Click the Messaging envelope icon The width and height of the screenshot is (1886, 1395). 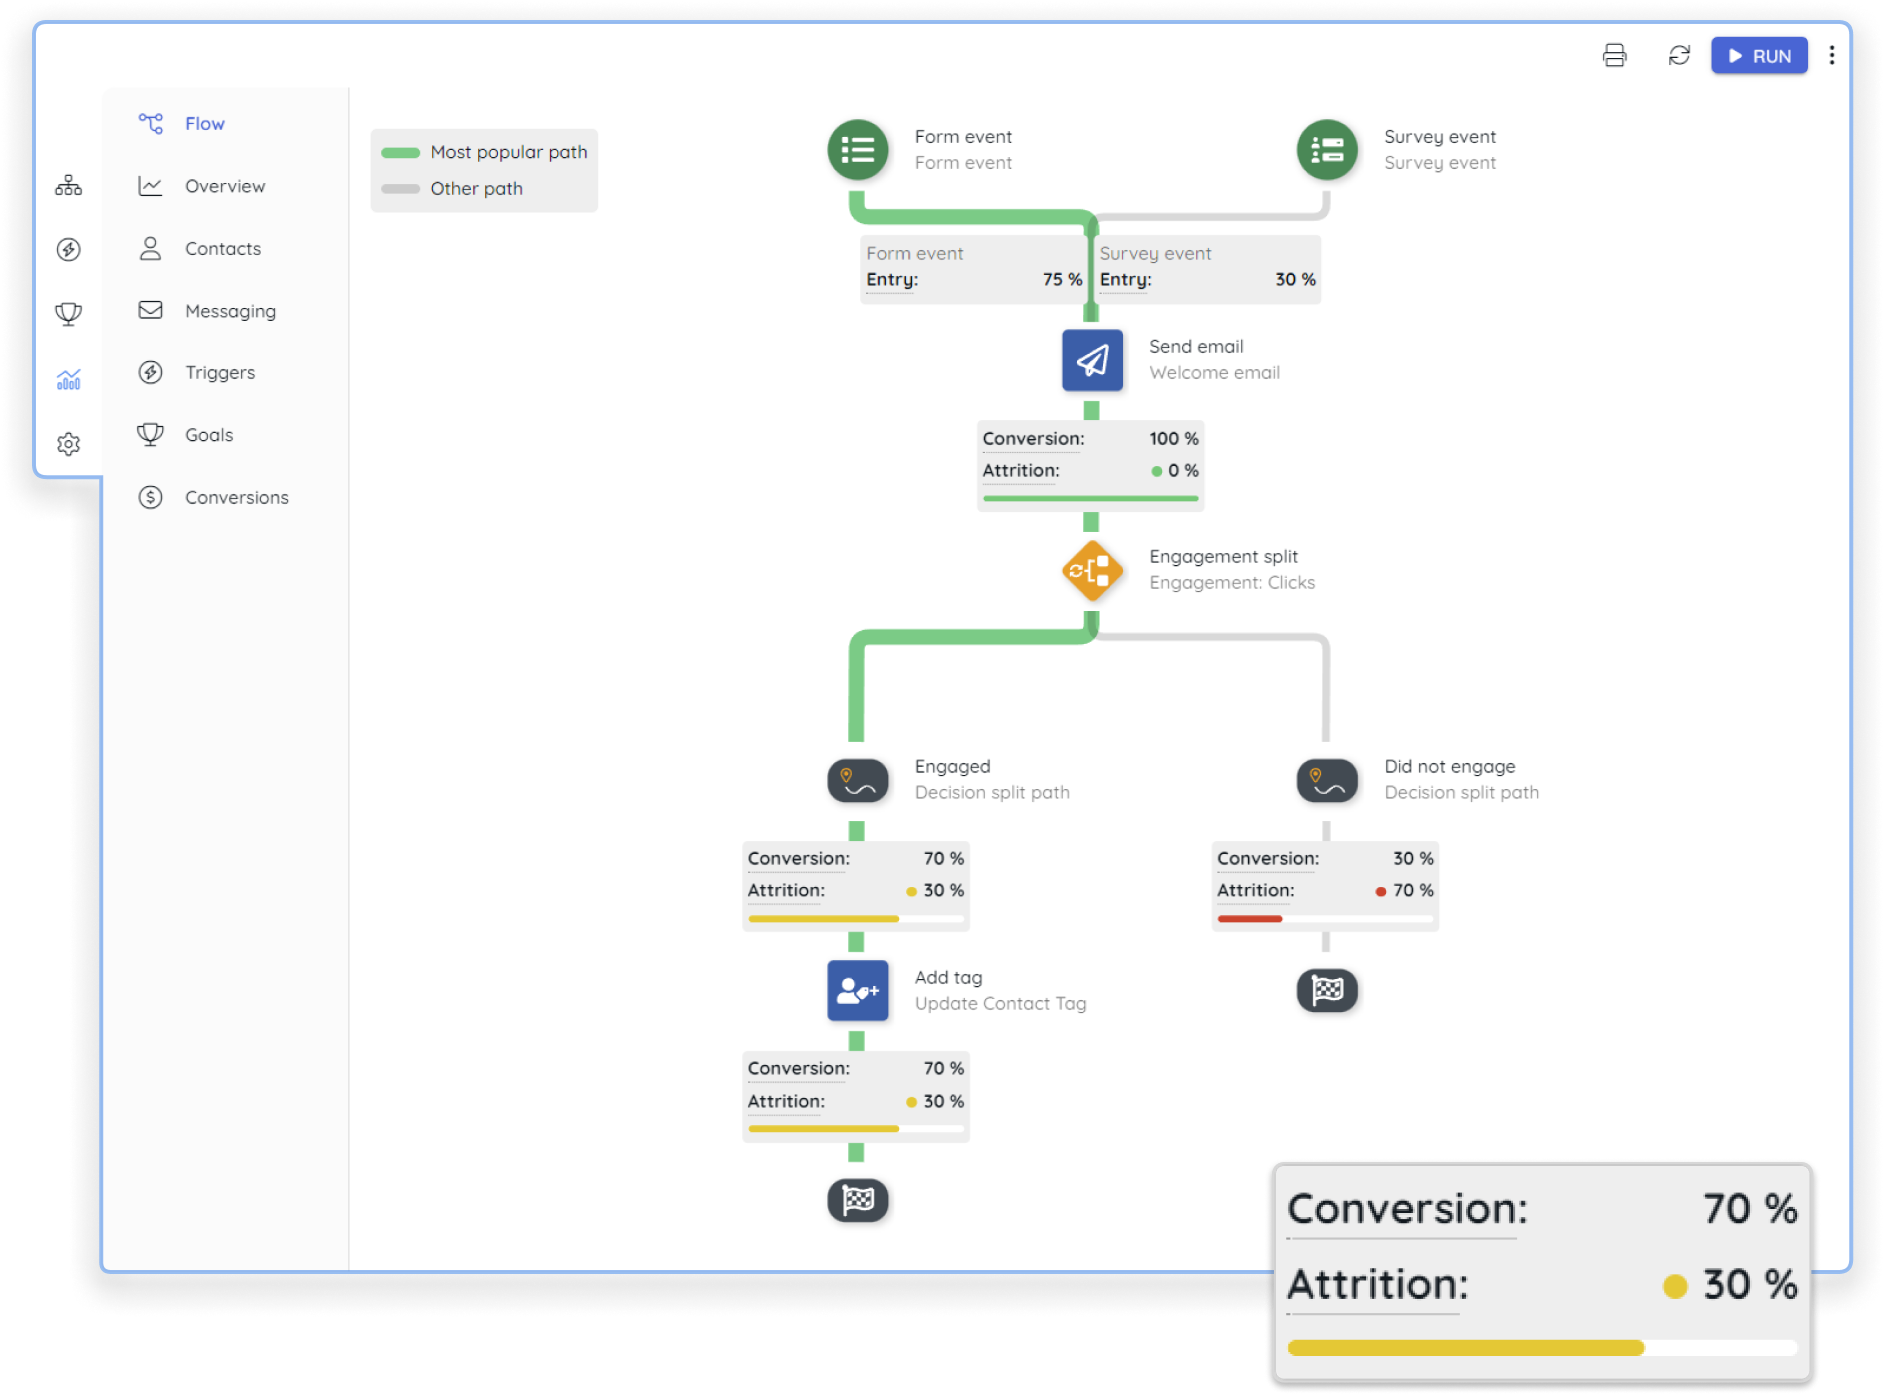tap(151, 310)
